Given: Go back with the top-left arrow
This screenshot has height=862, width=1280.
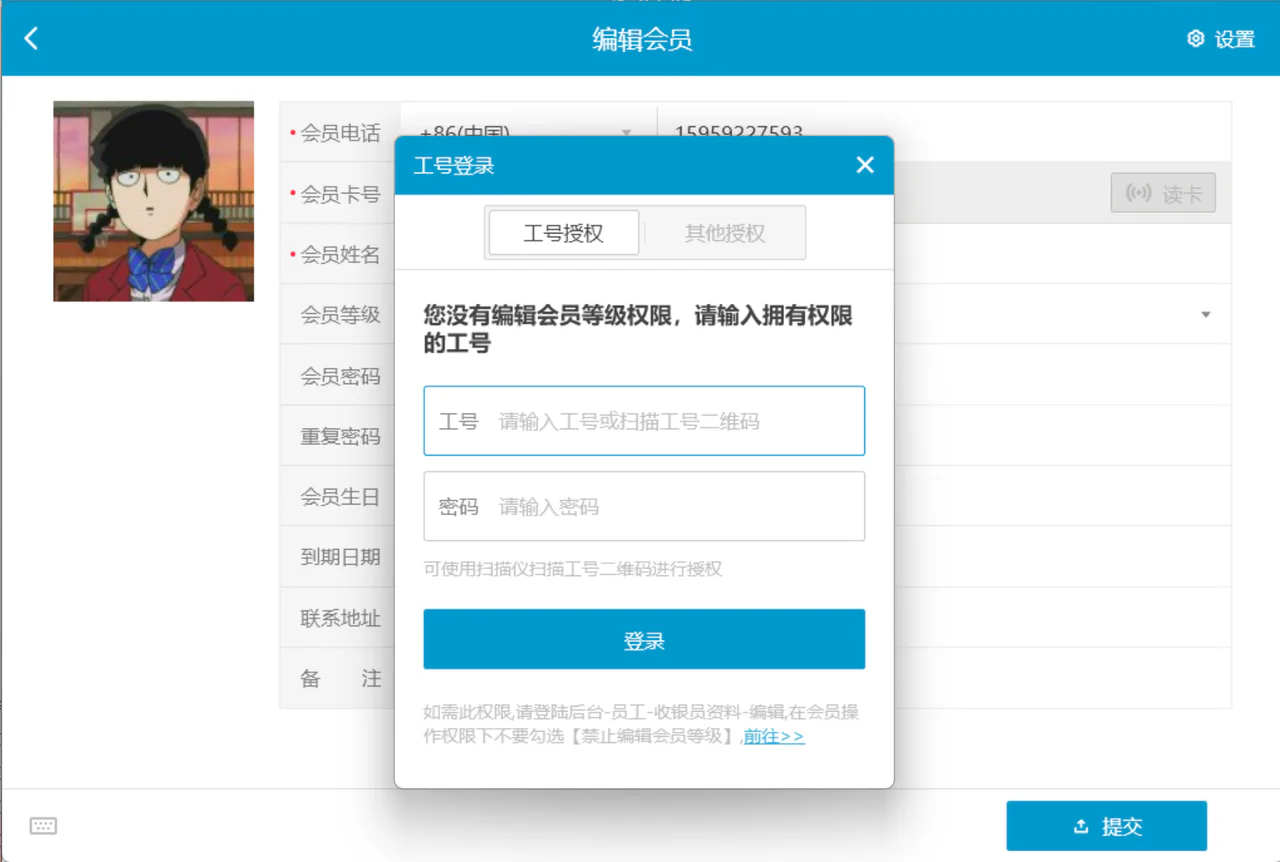Looking at the screenshot, I should (x=31, y=38).
